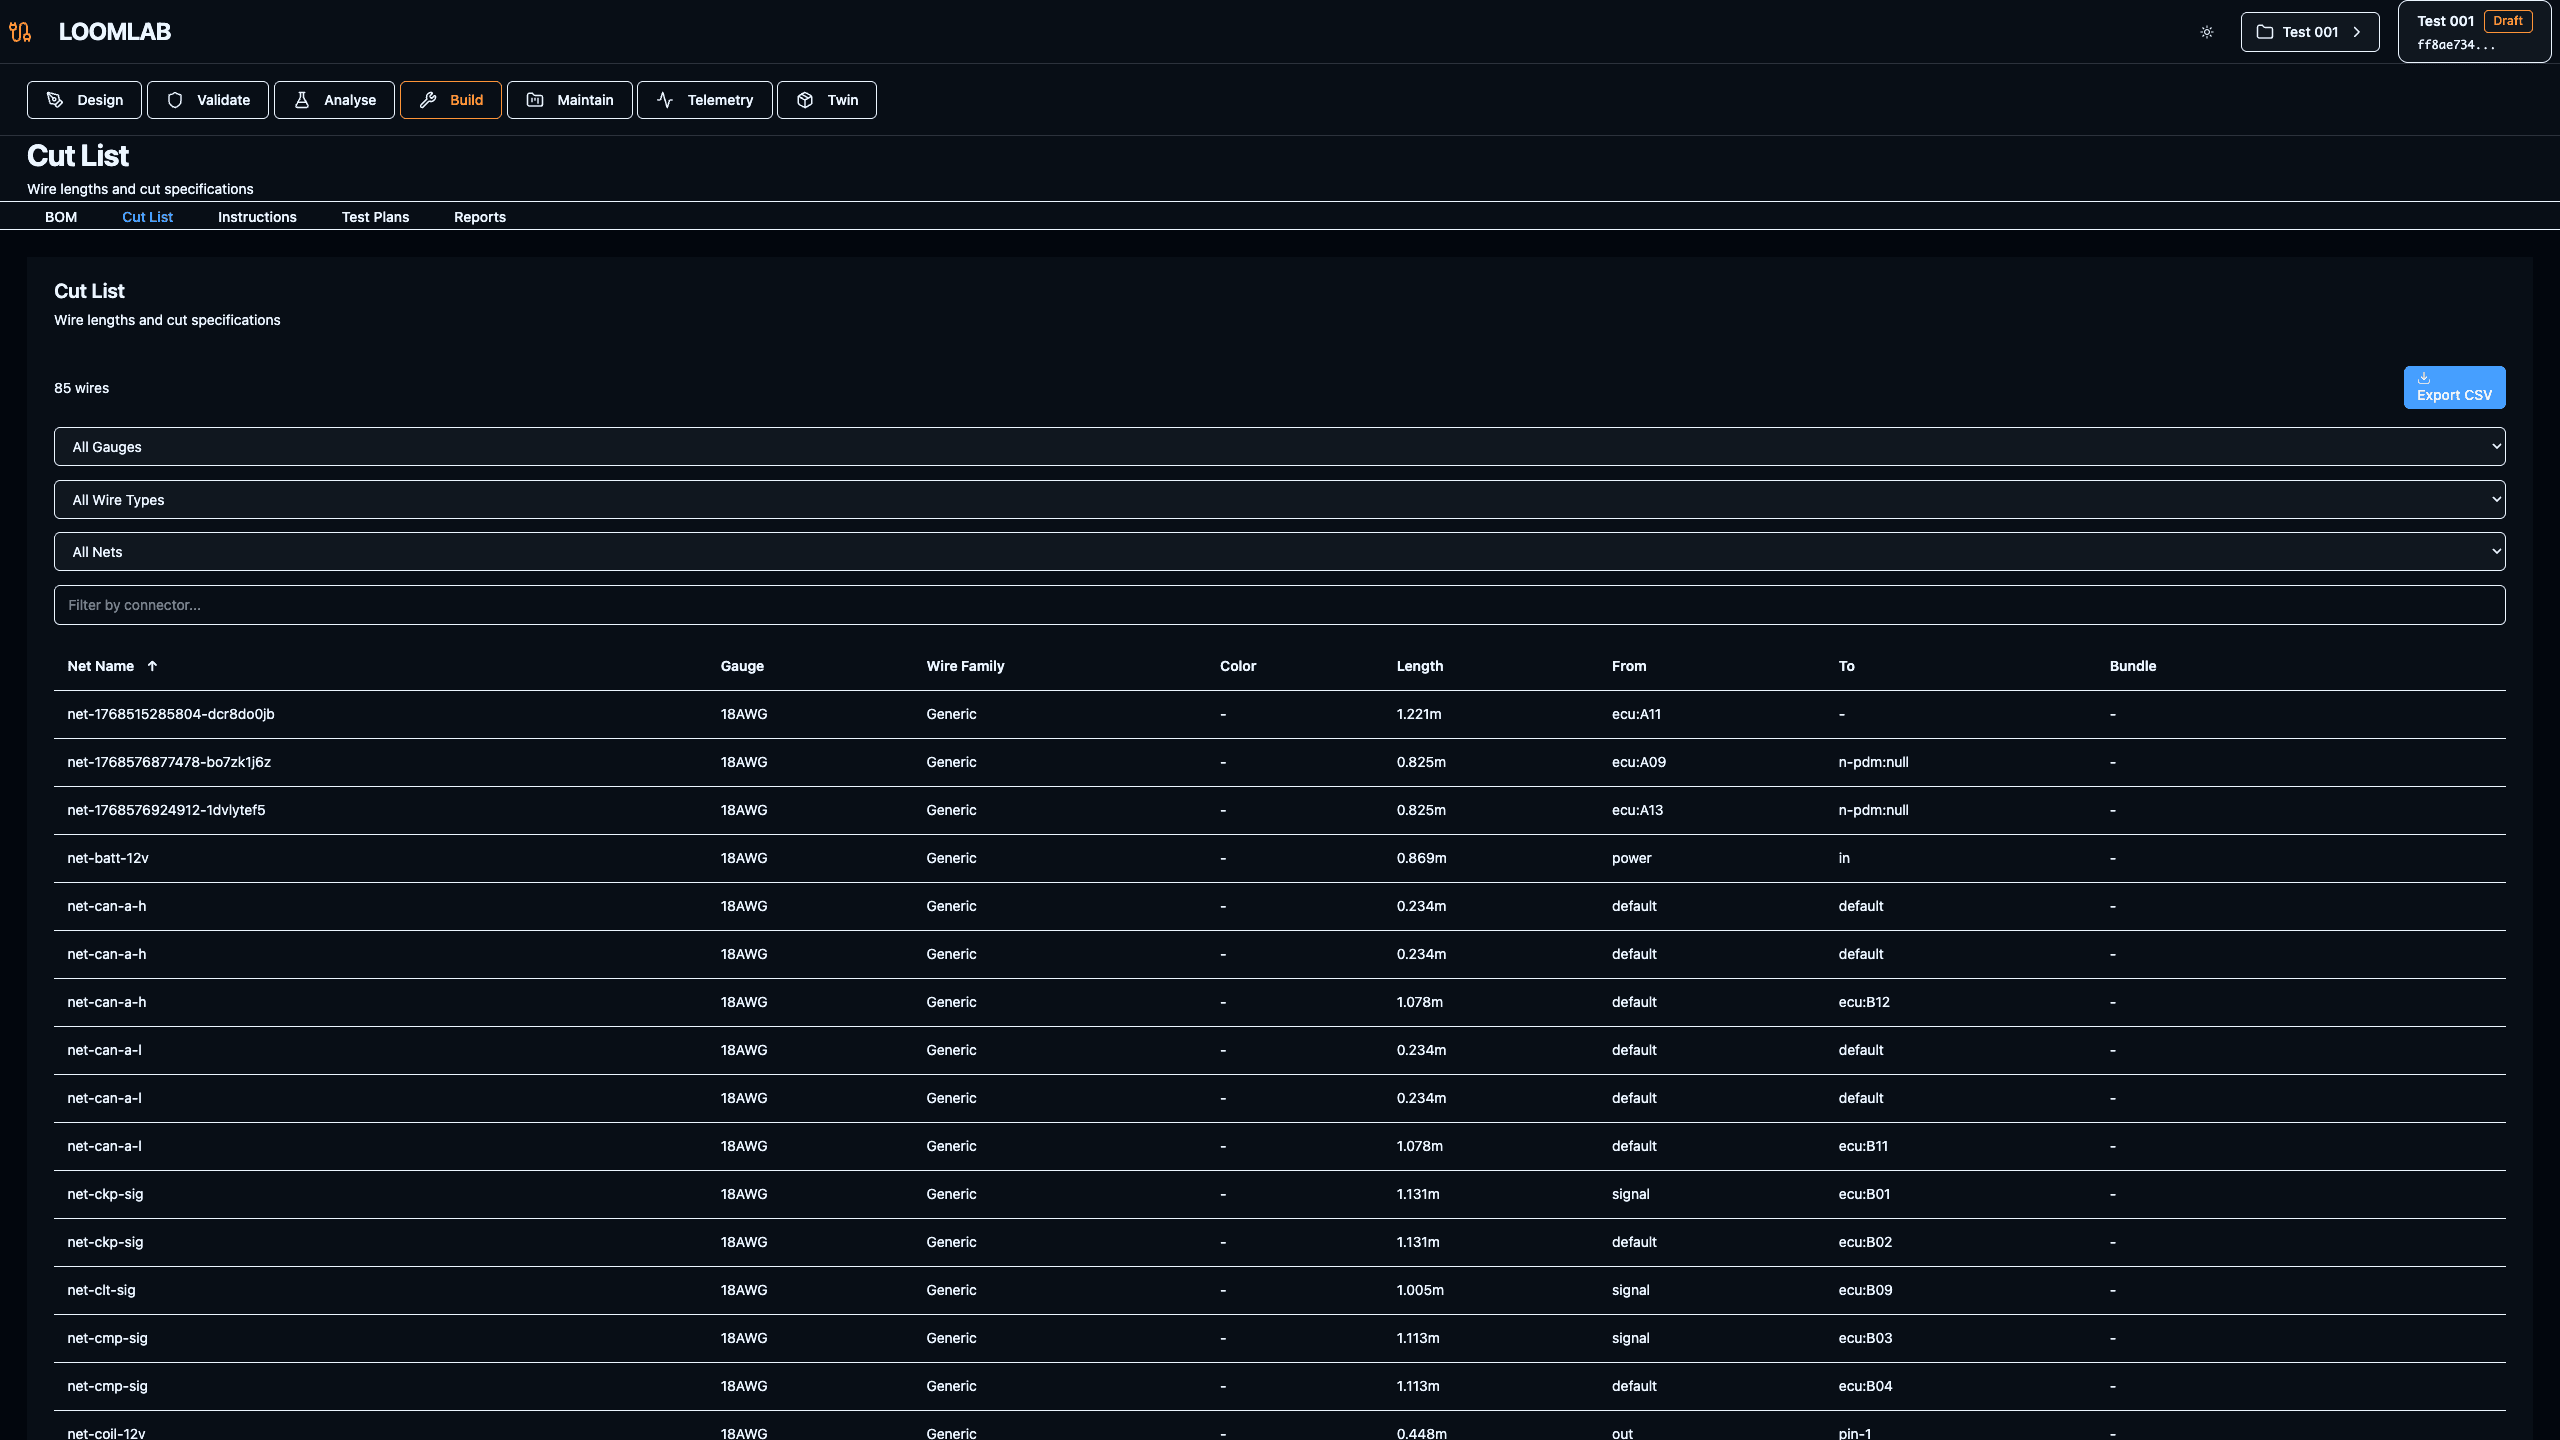Expand the All Nets dropdown
Viewport: 2560px width, 1440px height.
[x=1279, y=552]
